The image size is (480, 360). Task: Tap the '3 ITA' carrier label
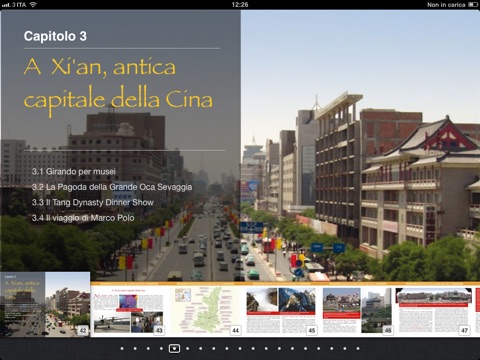click(x=19, y=5)
